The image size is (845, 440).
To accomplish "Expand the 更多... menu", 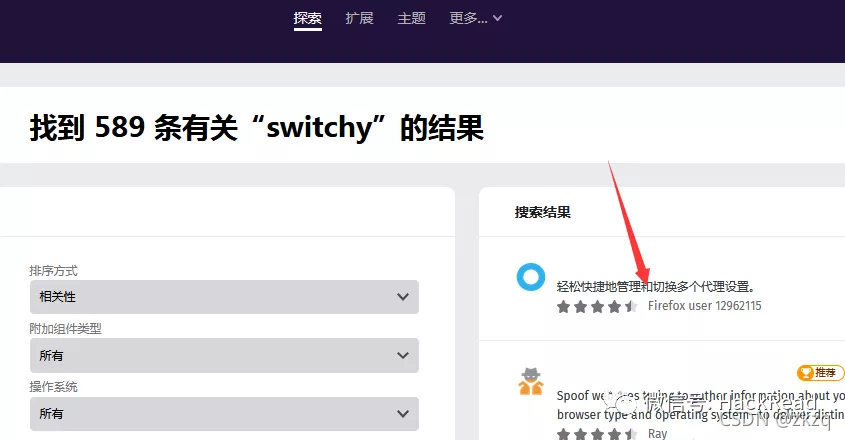I will (x=475, y=18).
